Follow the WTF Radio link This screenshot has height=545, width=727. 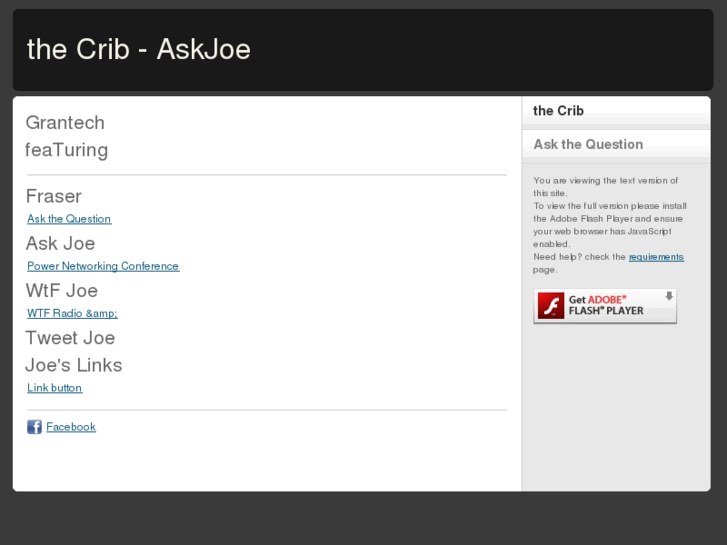[x=72, y=313]
